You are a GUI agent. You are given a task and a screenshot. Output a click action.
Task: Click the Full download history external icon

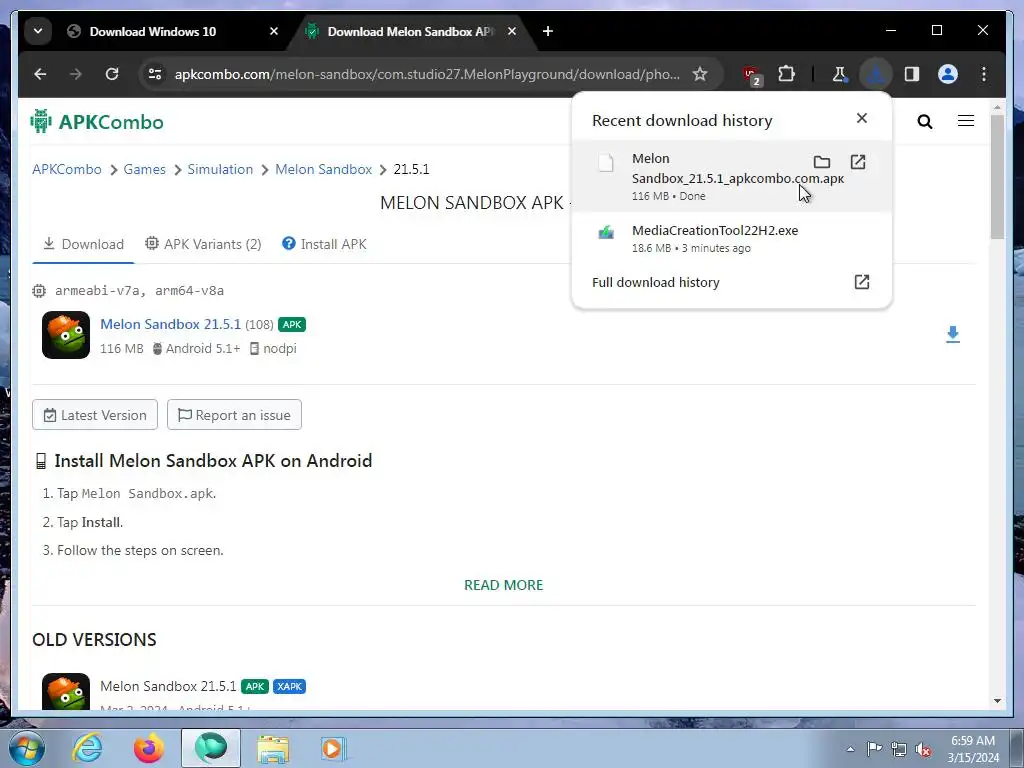[862, 281]
